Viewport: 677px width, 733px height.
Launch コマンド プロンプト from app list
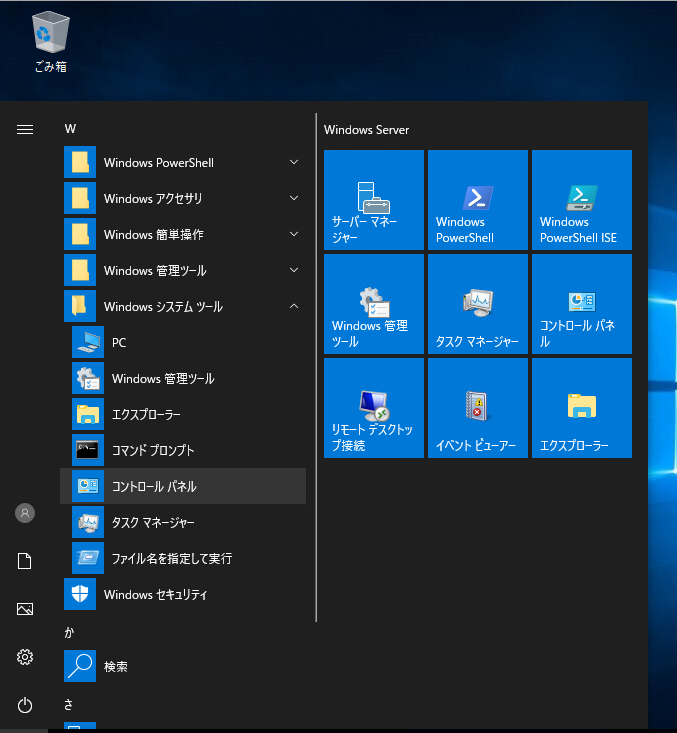coord(183,451)
